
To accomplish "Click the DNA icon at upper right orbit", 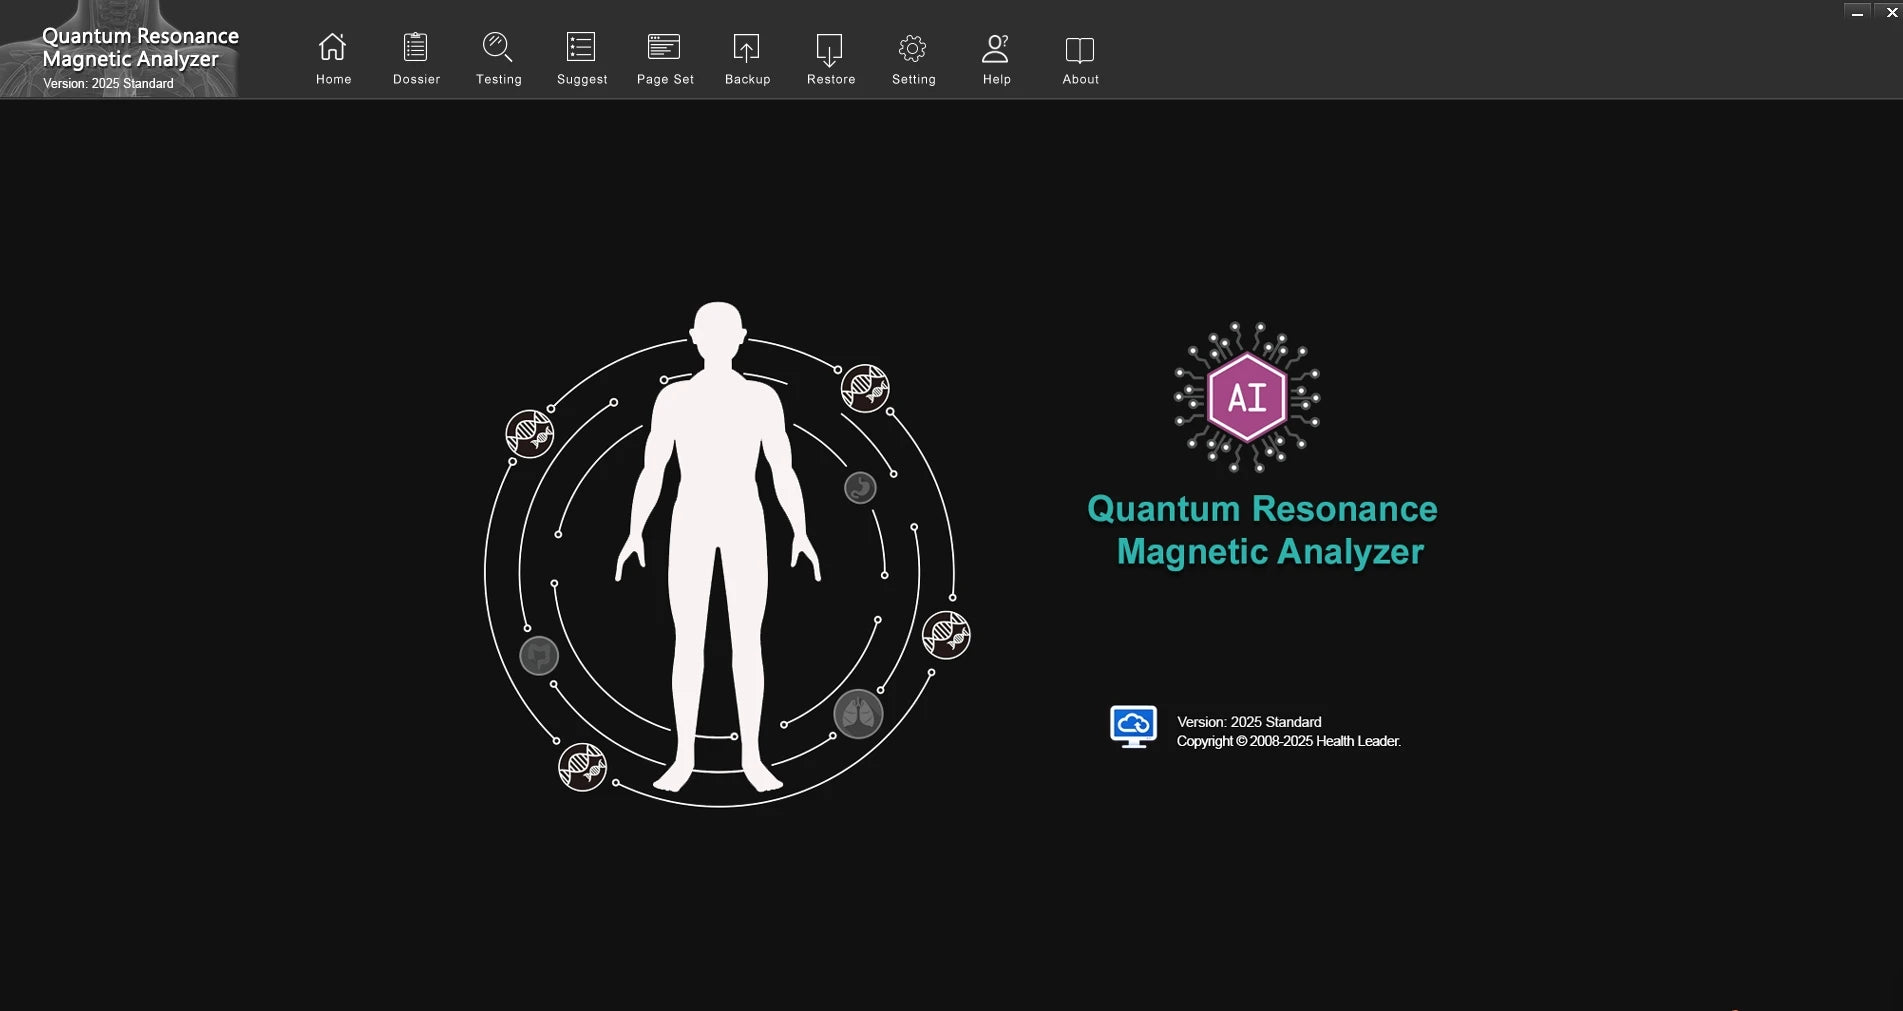I will (x=865, y=388).
